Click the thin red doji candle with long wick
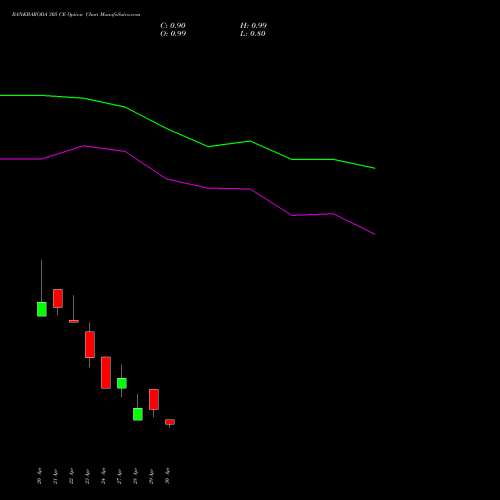This screenshot has height=500, width=500. pos(74,321)
